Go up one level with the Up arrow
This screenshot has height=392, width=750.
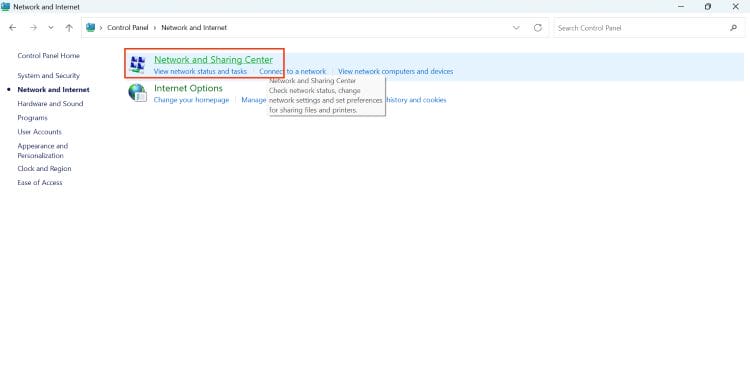click(69, 28)
